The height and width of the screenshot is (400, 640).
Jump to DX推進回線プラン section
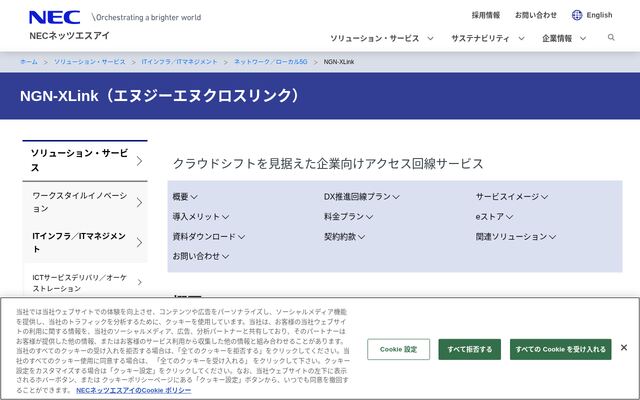pos(362,197)
